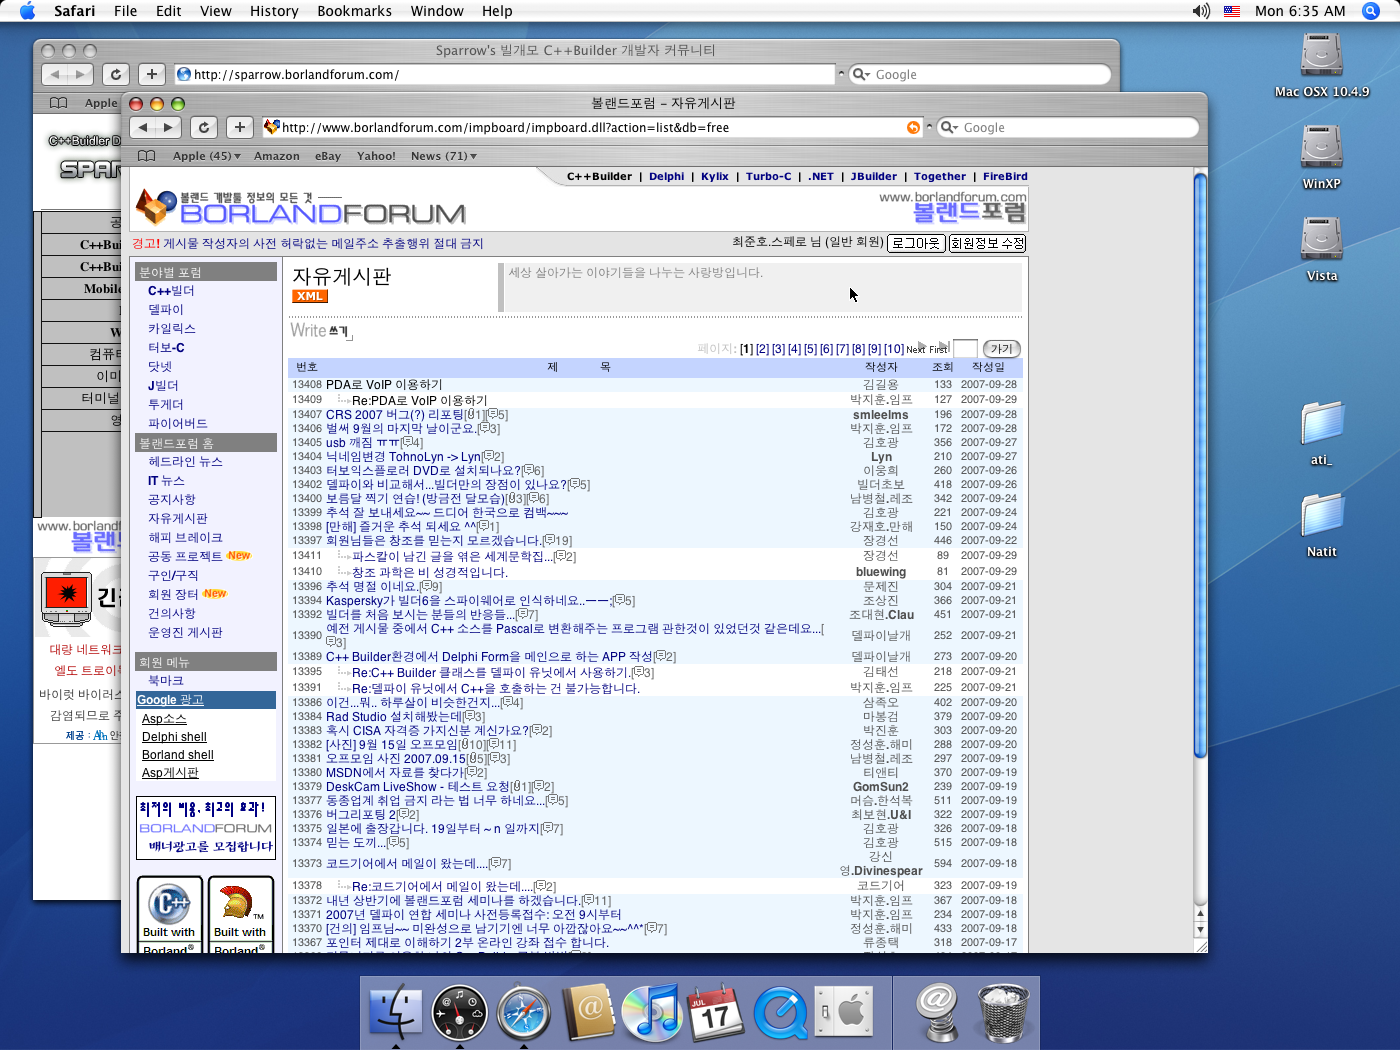The image size is (1400, 1050).
Task: Click the Safari reload page button
Action: [x=204, y=127]
